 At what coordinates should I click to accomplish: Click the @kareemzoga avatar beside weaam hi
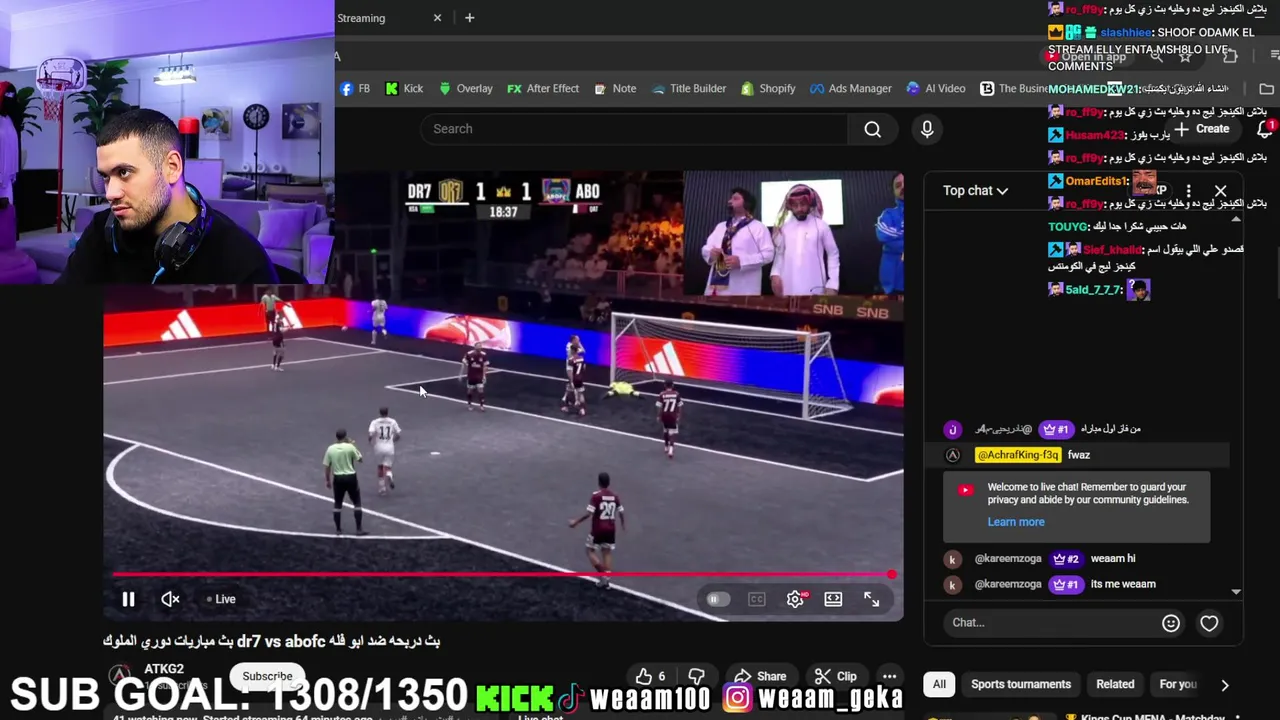[953, 559]
